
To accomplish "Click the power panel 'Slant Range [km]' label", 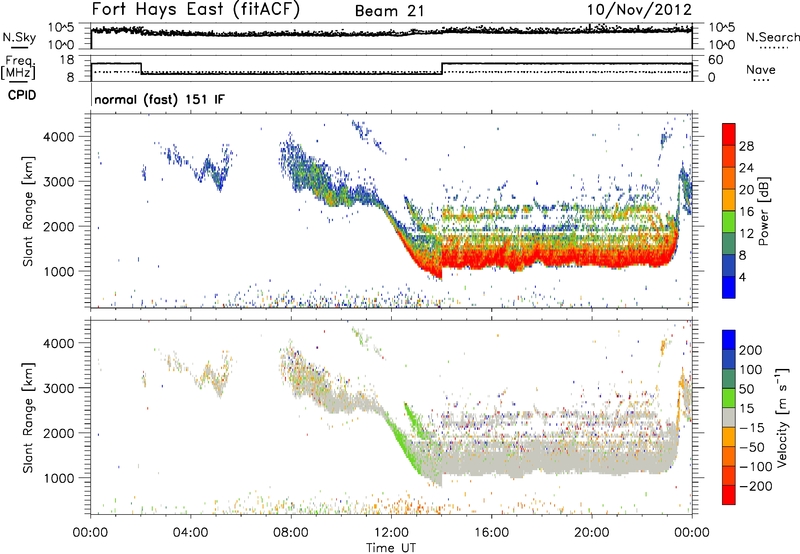I will click(28, 211).
